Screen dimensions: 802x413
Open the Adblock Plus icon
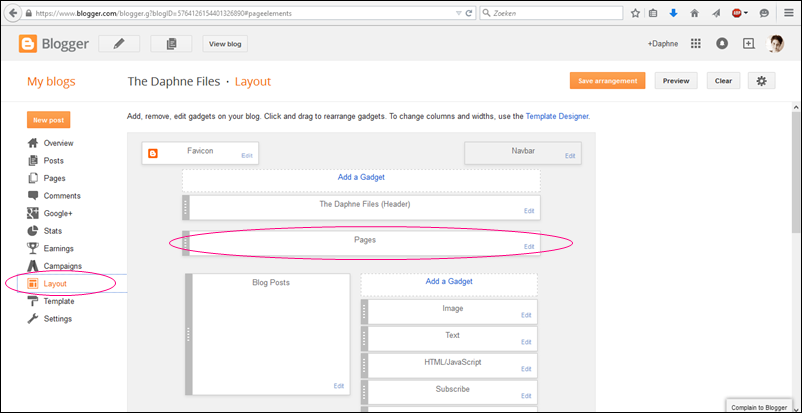point(737,13)
